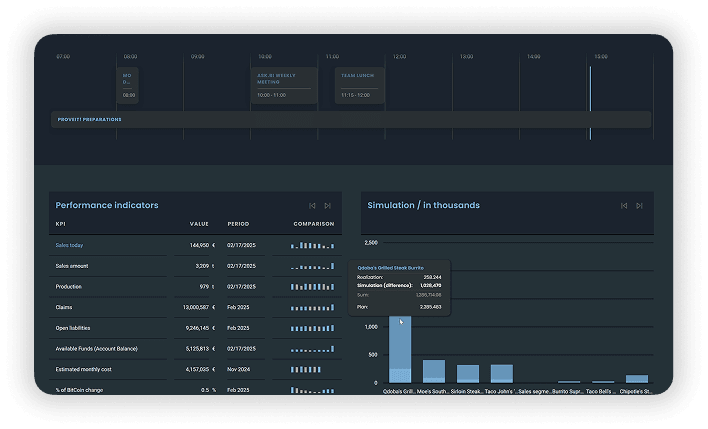Open the Sales today KPI link

pyautogui.click(x=70, y=245)
